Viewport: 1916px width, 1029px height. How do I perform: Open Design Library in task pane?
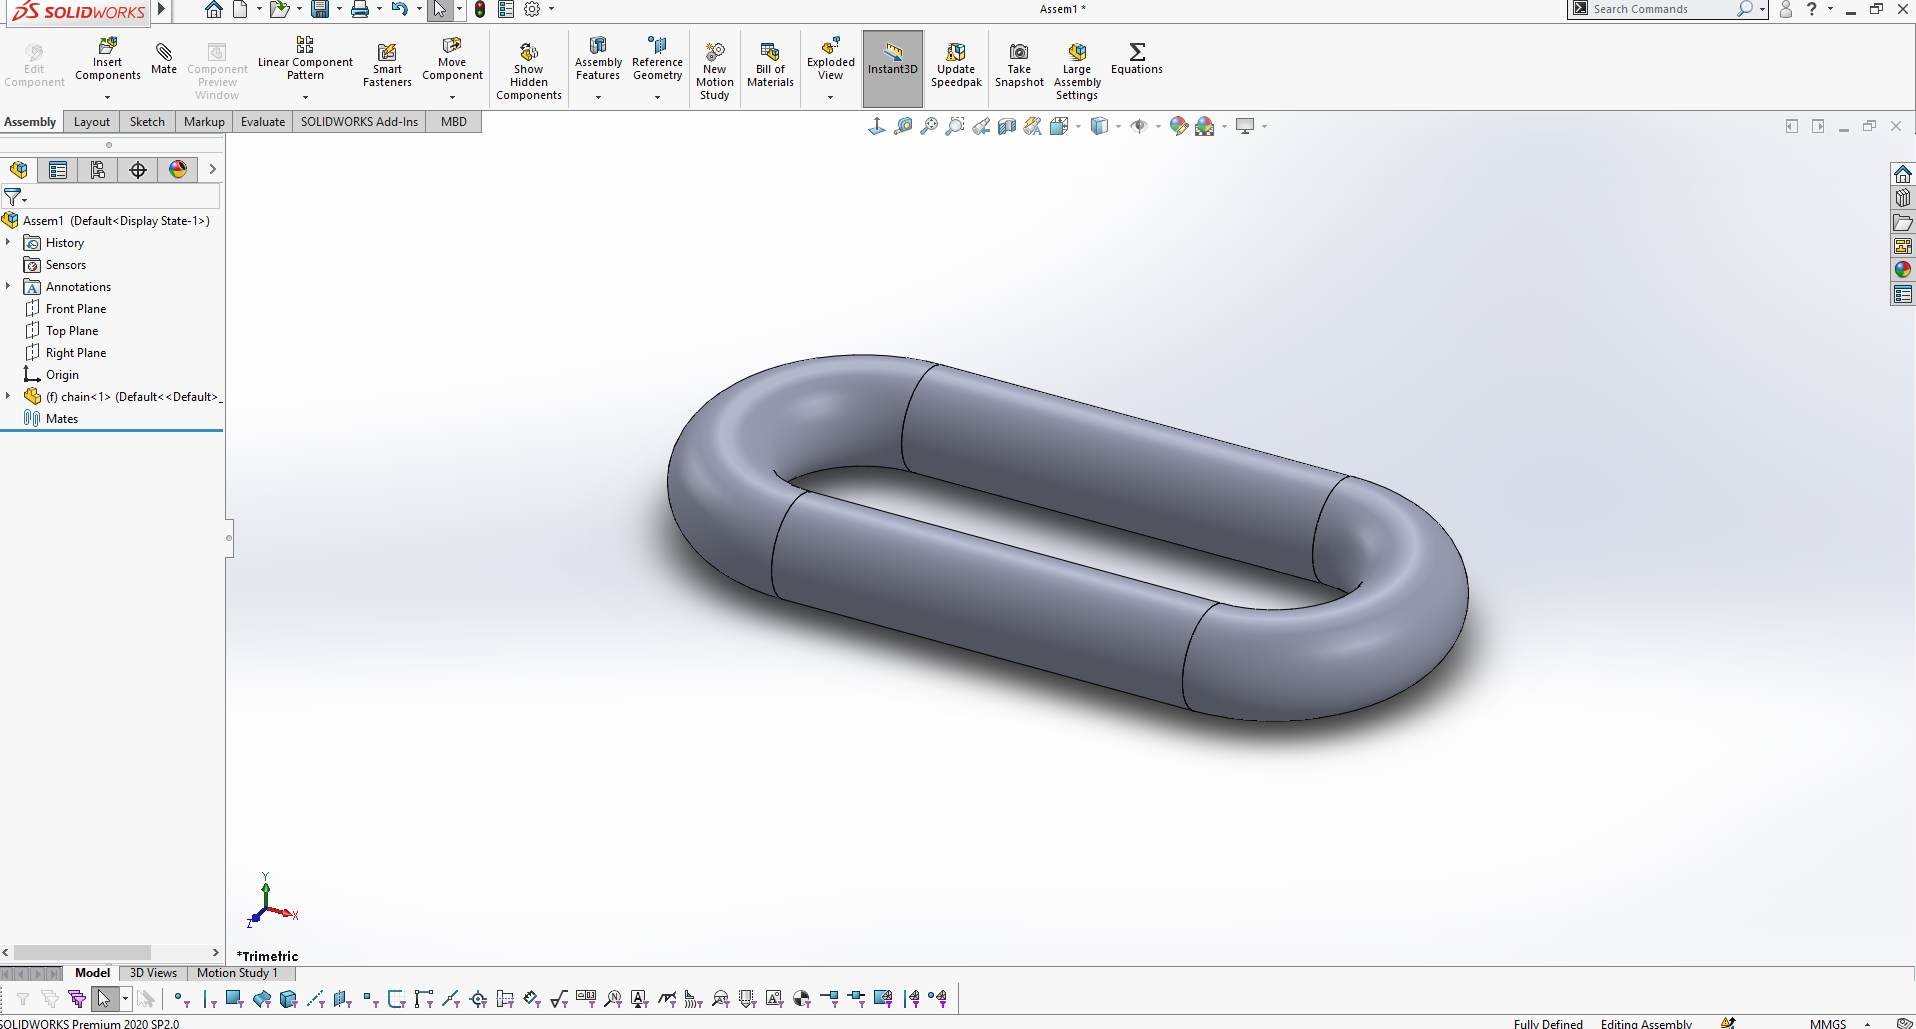(x=1903, y=198)
